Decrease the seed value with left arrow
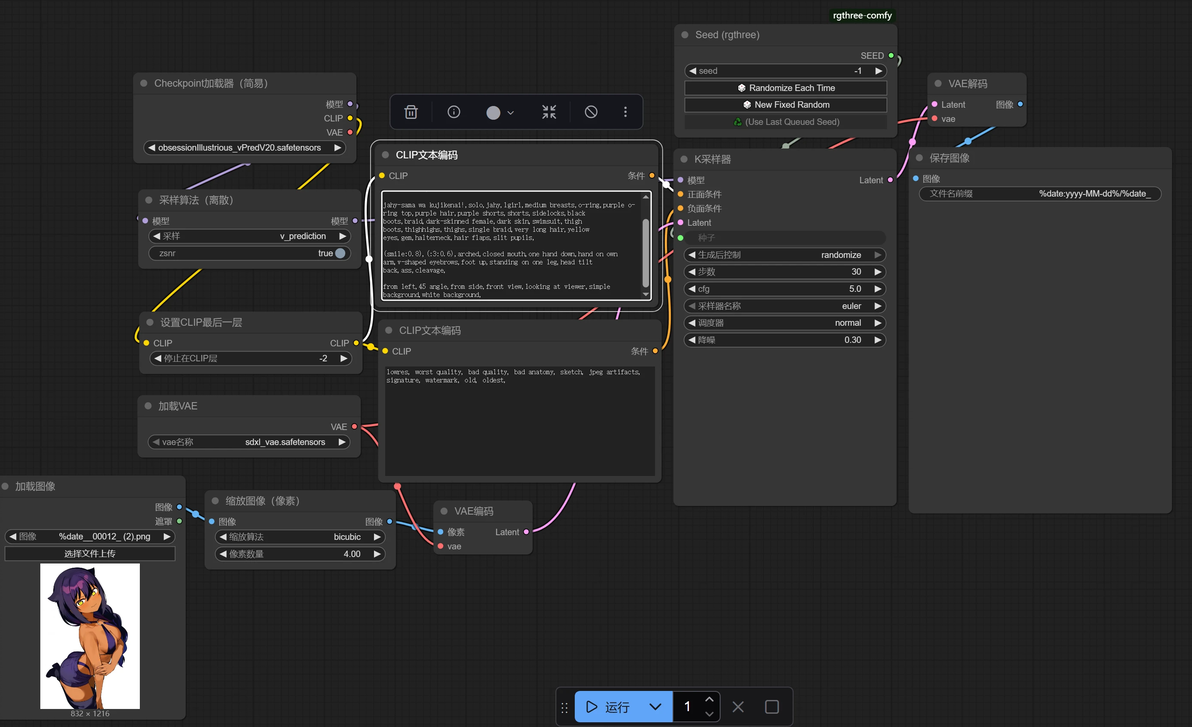 pos(693,71)
